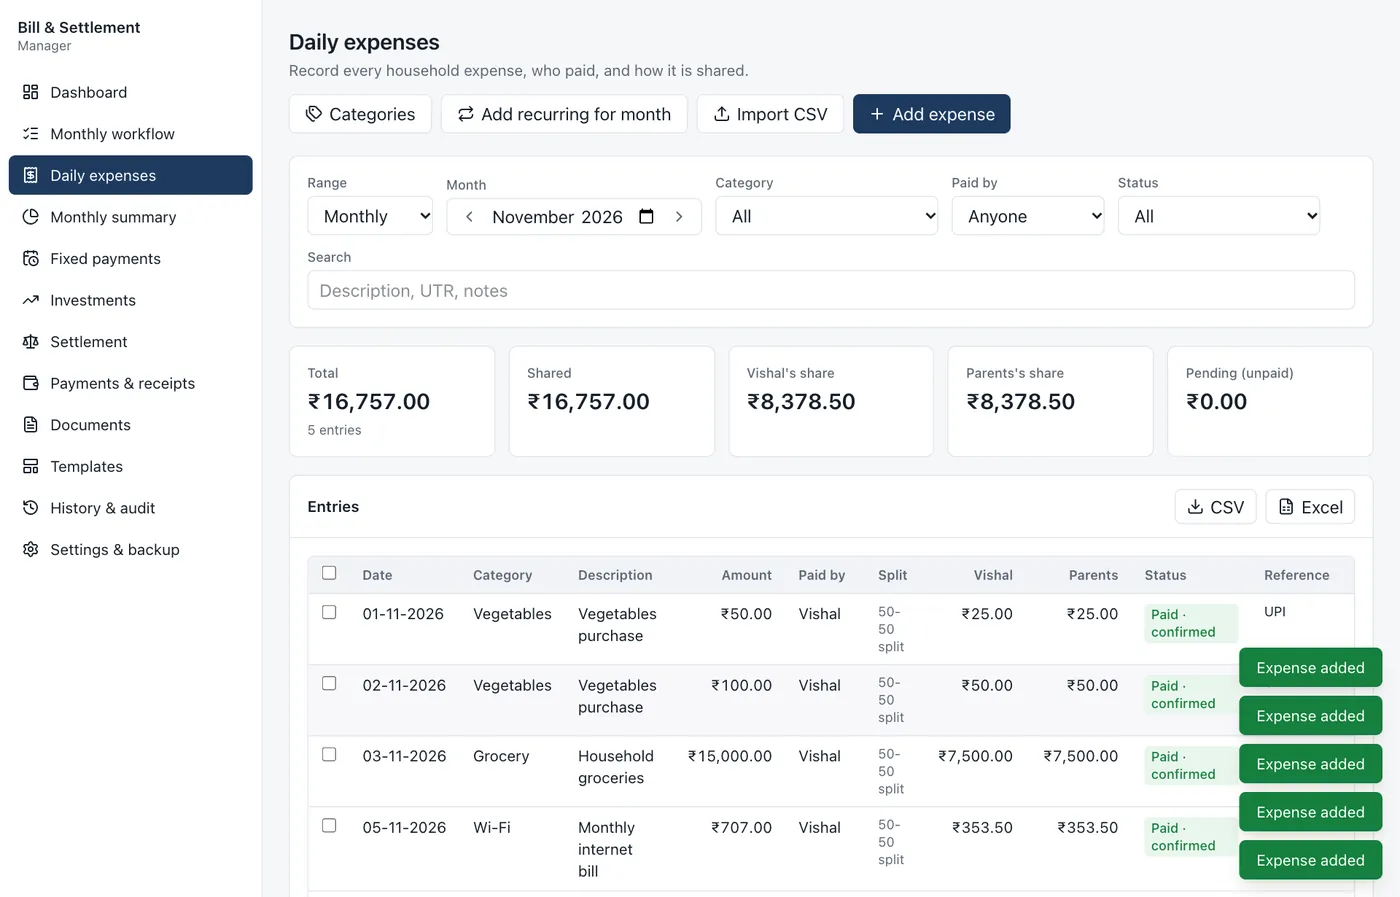Click the History & audit clock icon
Image resolution: width=1400 pixels, height=897 pixels.
coord(31,508)
